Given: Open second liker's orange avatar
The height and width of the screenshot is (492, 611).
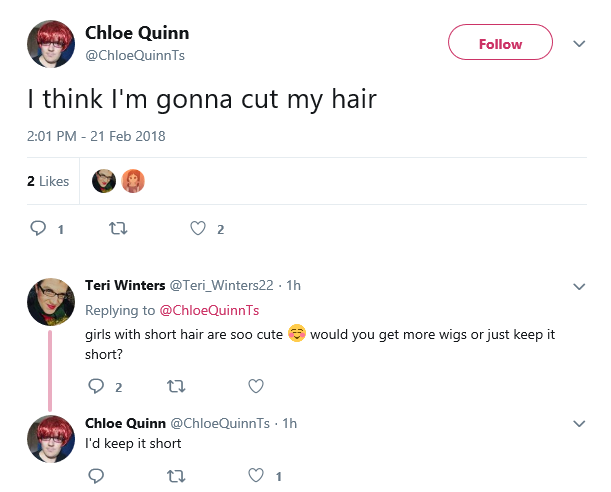Looking at the screenshot, I should click(133, 181).
